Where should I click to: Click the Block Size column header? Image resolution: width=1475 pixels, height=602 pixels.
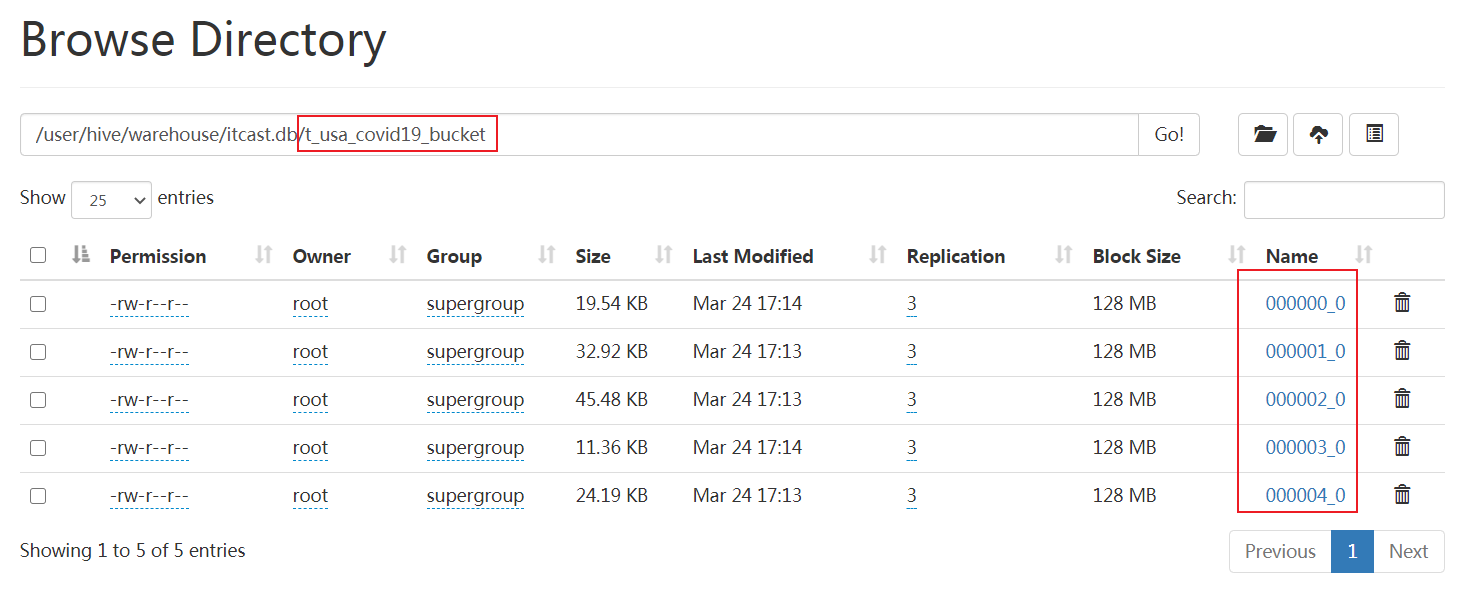pos(1136,256)
